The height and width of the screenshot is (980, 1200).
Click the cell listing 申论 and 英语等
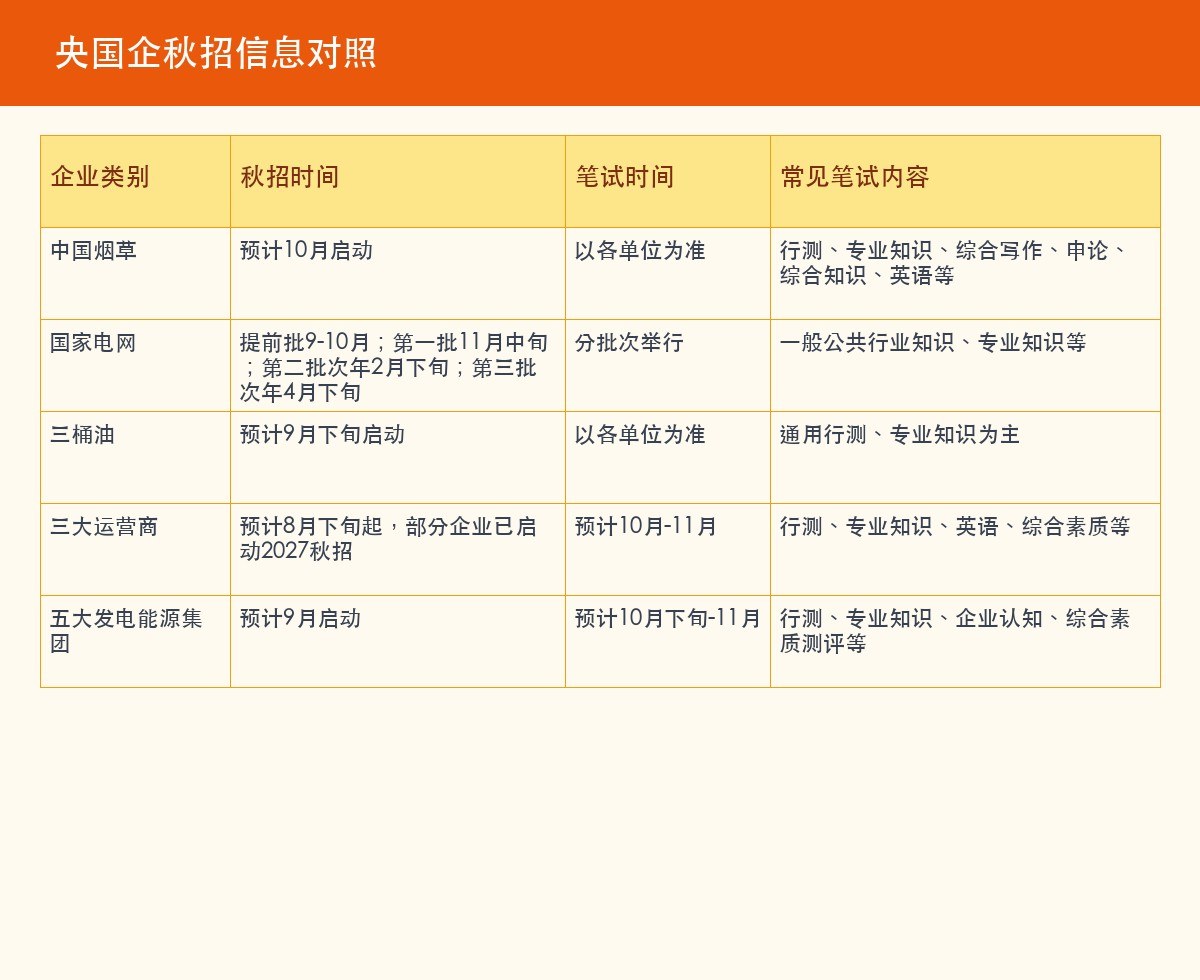965,273
